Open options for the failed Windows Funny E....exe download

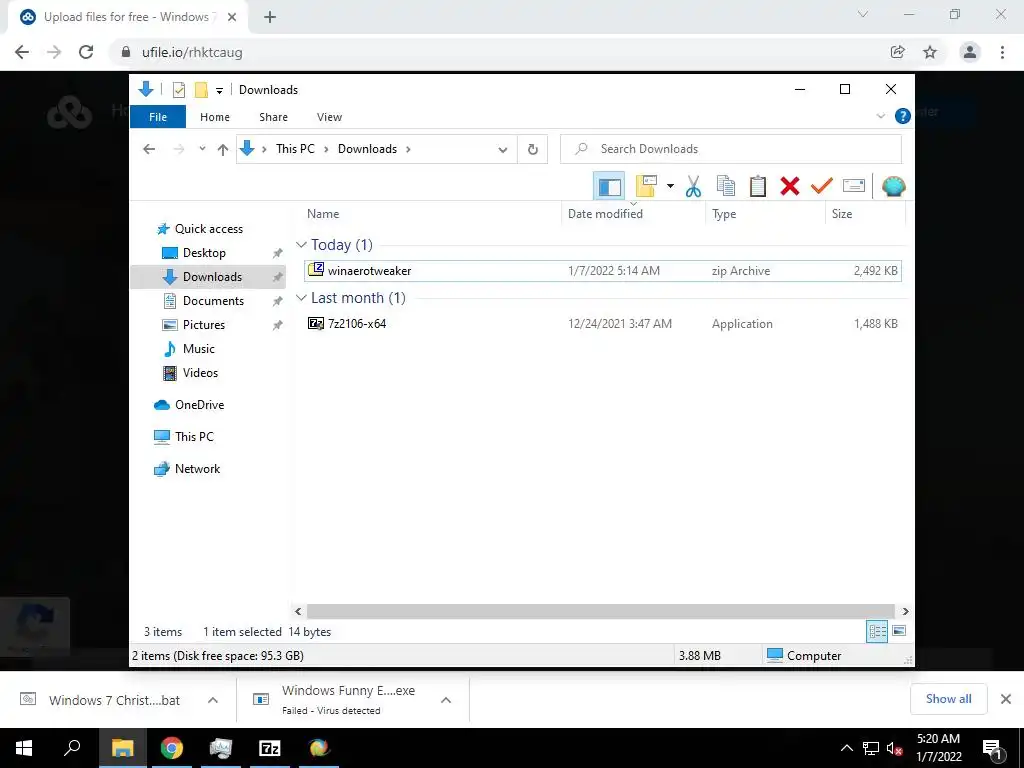(446, 700)
